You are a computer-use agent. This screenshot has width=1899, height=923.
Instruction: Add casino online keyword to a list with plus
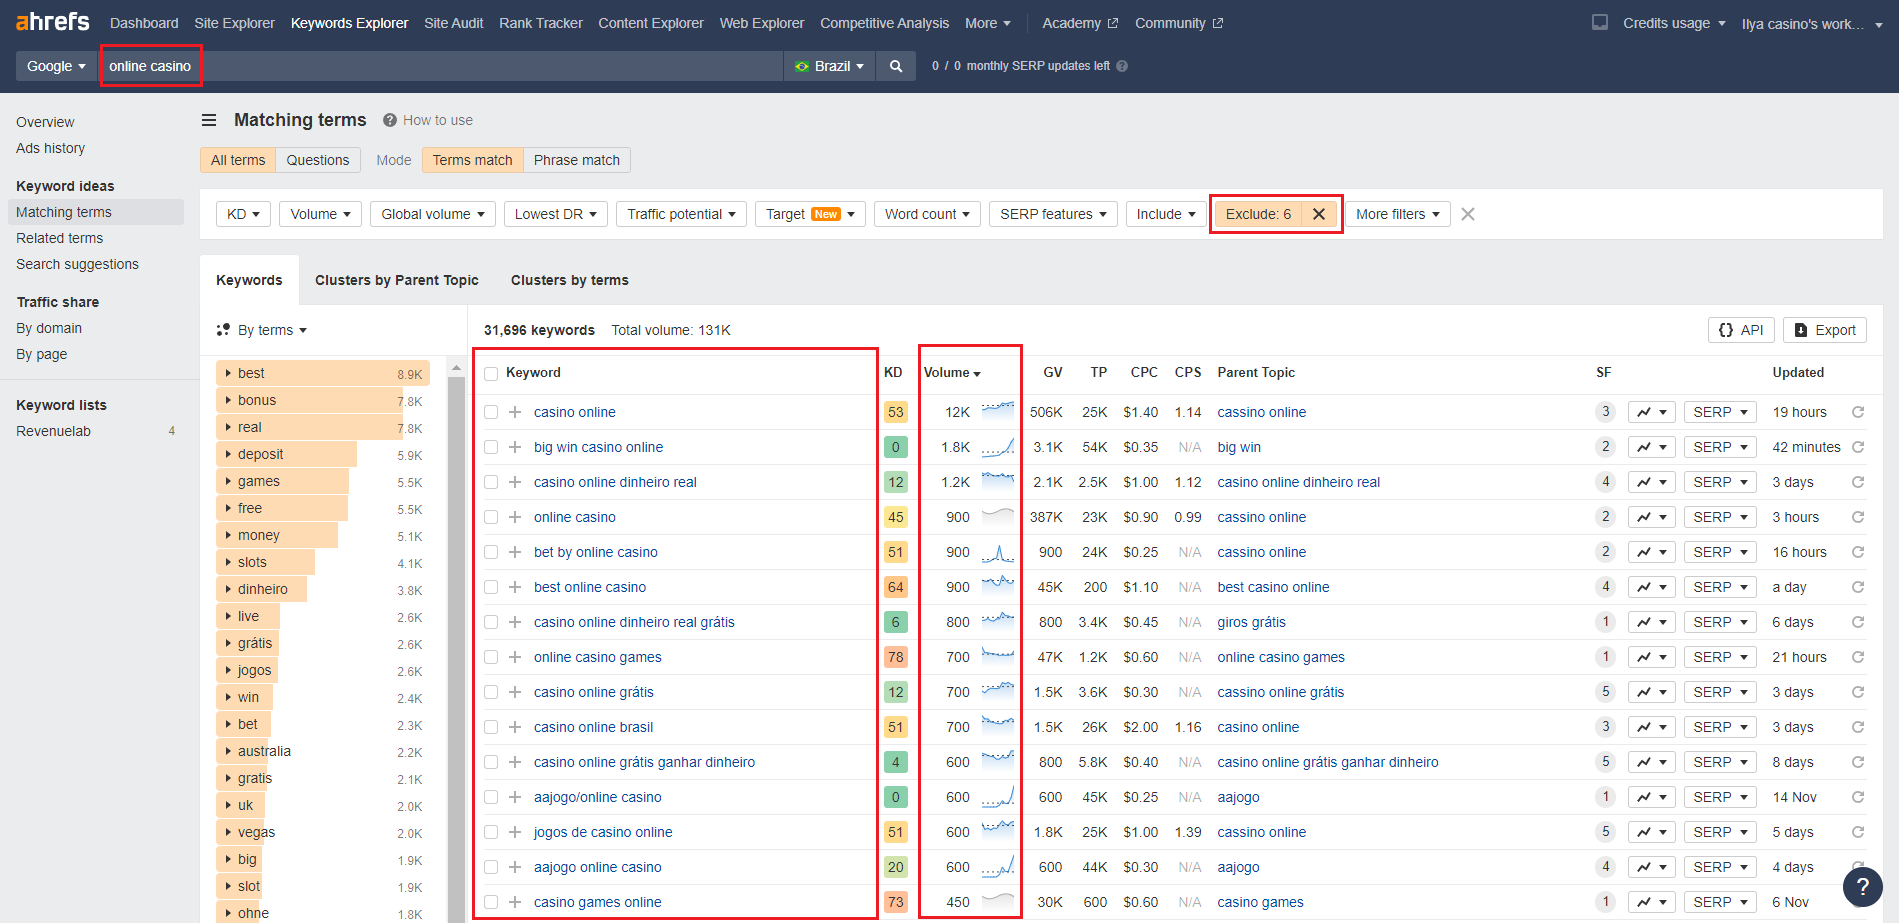pyautogui.click(x=515, y=412)
